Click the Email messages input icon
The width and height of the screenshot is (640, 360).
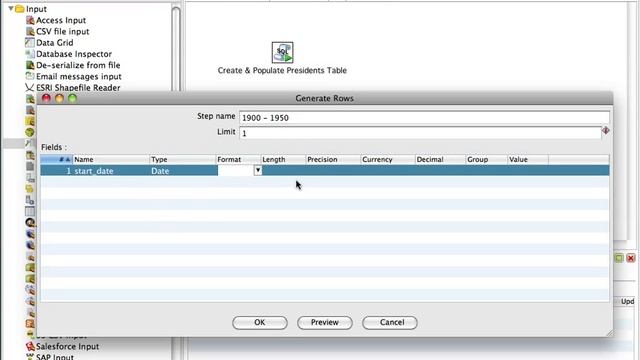30,76
